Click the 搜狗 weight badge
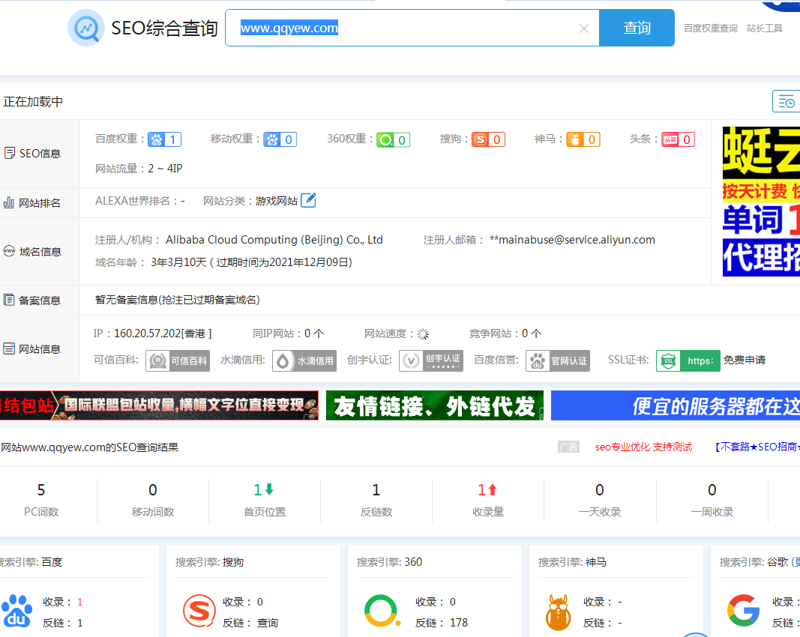 [488, 140]
